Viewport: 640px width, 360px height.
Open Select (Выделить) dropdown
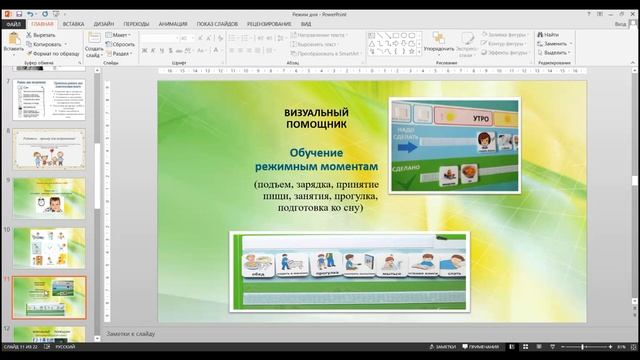click(x=553, y=53)
